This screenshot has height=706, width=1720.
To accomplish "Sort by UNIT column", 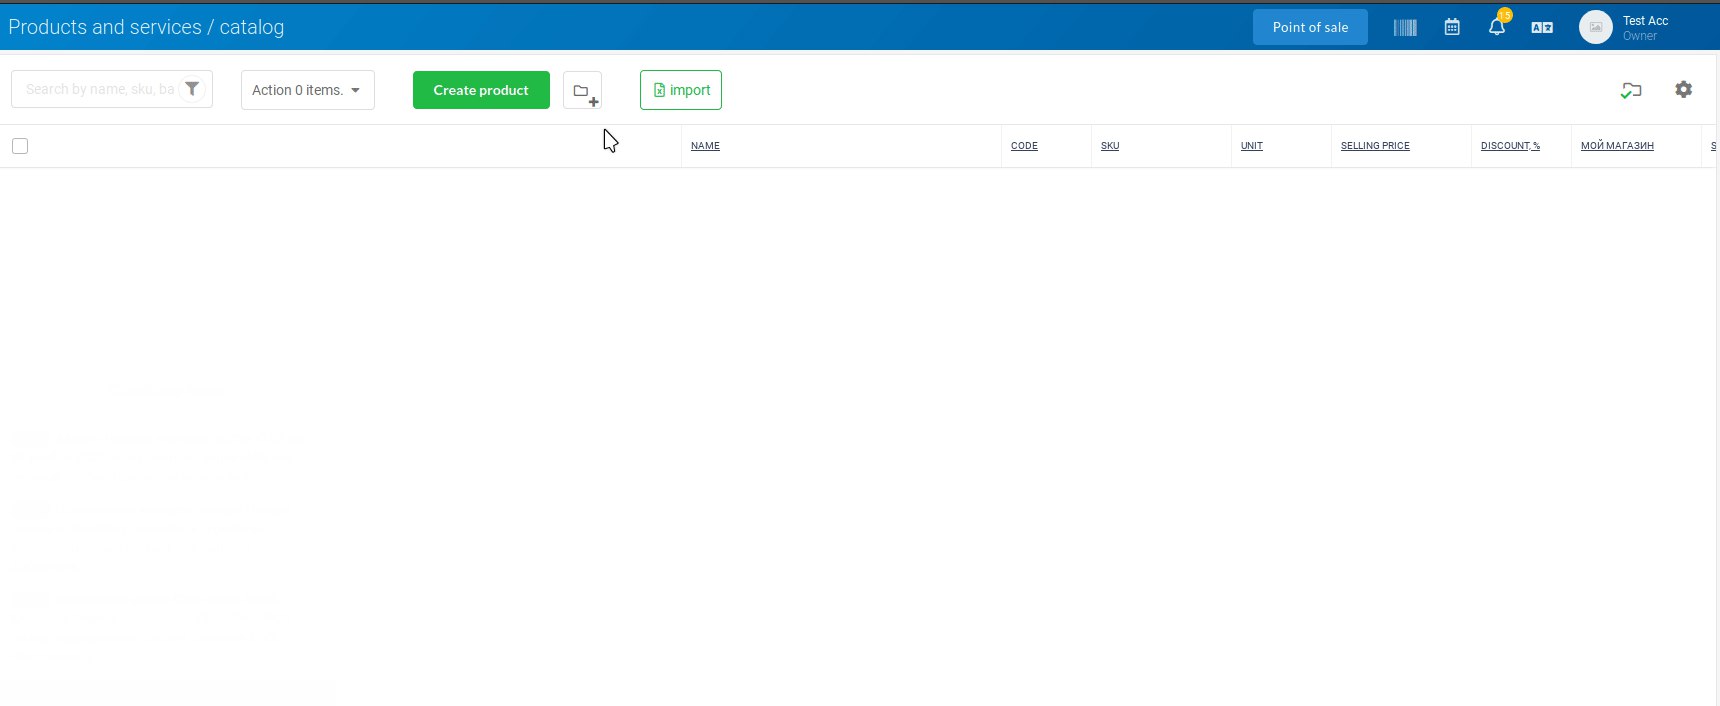I will [x=1252, y=146].
